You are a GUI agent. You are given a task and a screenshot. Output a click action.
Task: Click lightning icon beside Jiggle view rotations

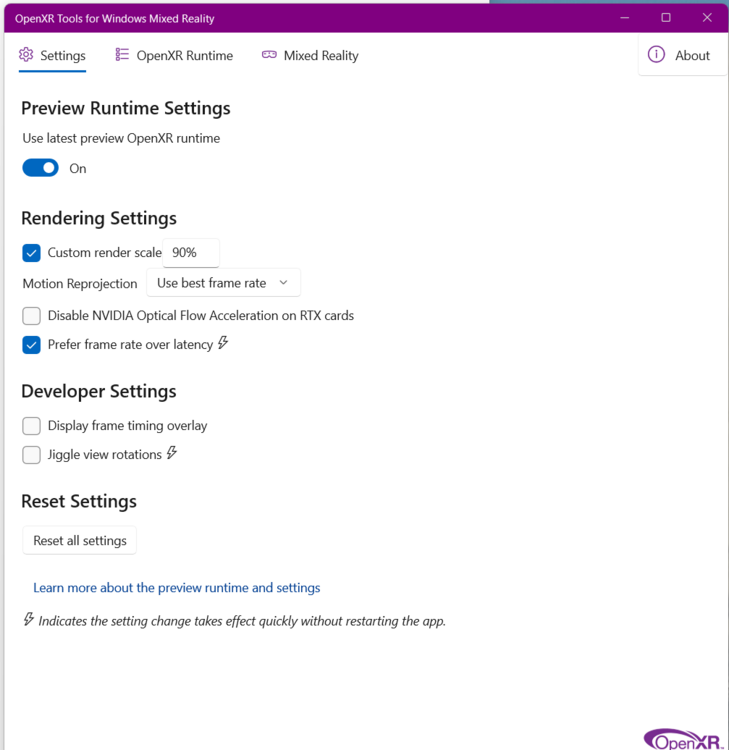point(172,452)
